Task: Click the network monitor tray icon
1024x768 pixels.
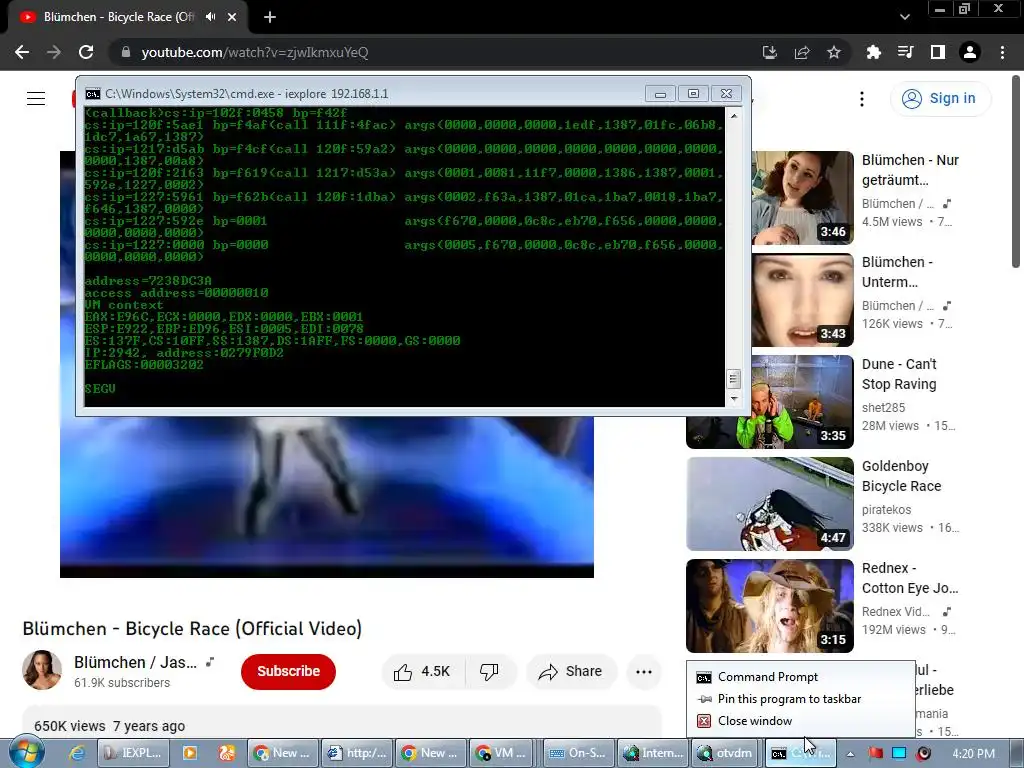Action: 899,754
